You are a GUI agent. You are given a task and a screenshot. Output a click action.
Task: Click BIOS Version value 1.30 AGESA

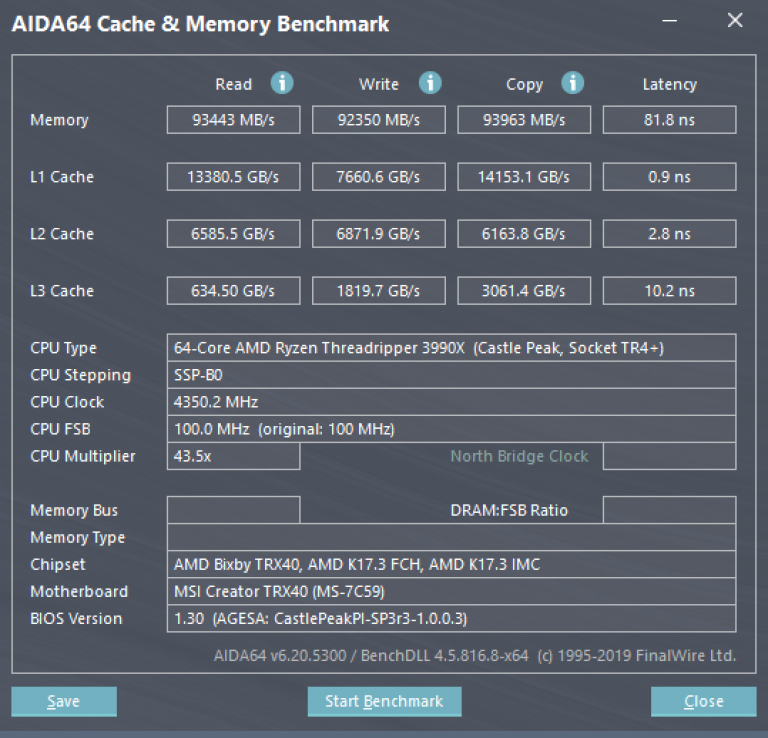(452, 619)
